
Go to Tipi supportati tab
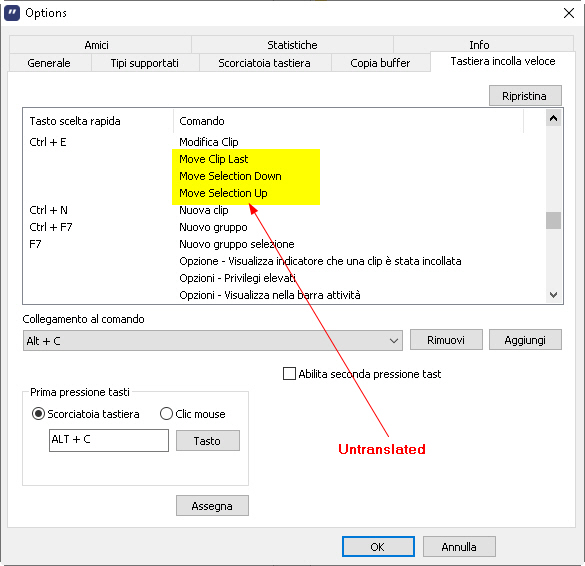click(x=145, y=63)
